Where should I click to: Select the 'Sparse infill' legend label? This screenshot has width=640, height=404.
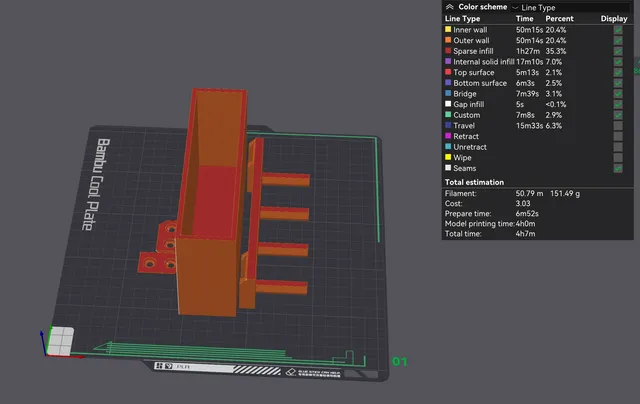[473, 51]
